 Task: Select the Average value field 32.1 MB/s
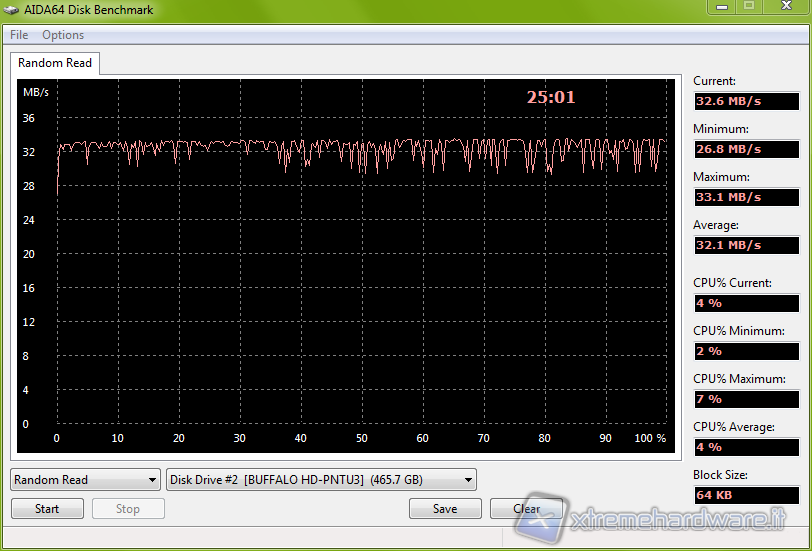coord(746,245)
